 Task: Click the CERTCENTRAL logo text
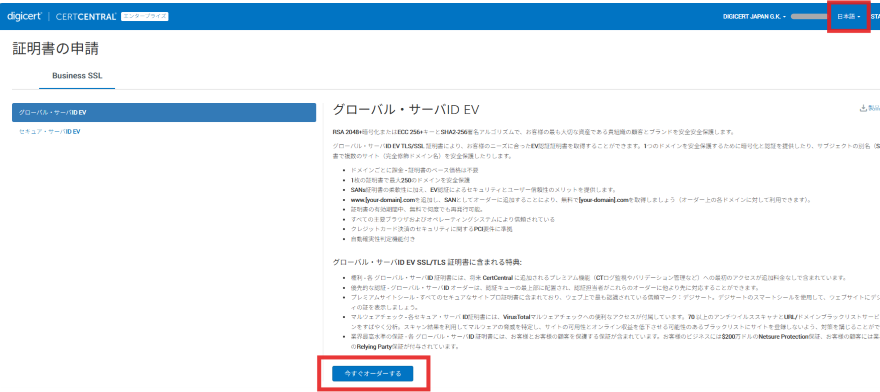86,16
